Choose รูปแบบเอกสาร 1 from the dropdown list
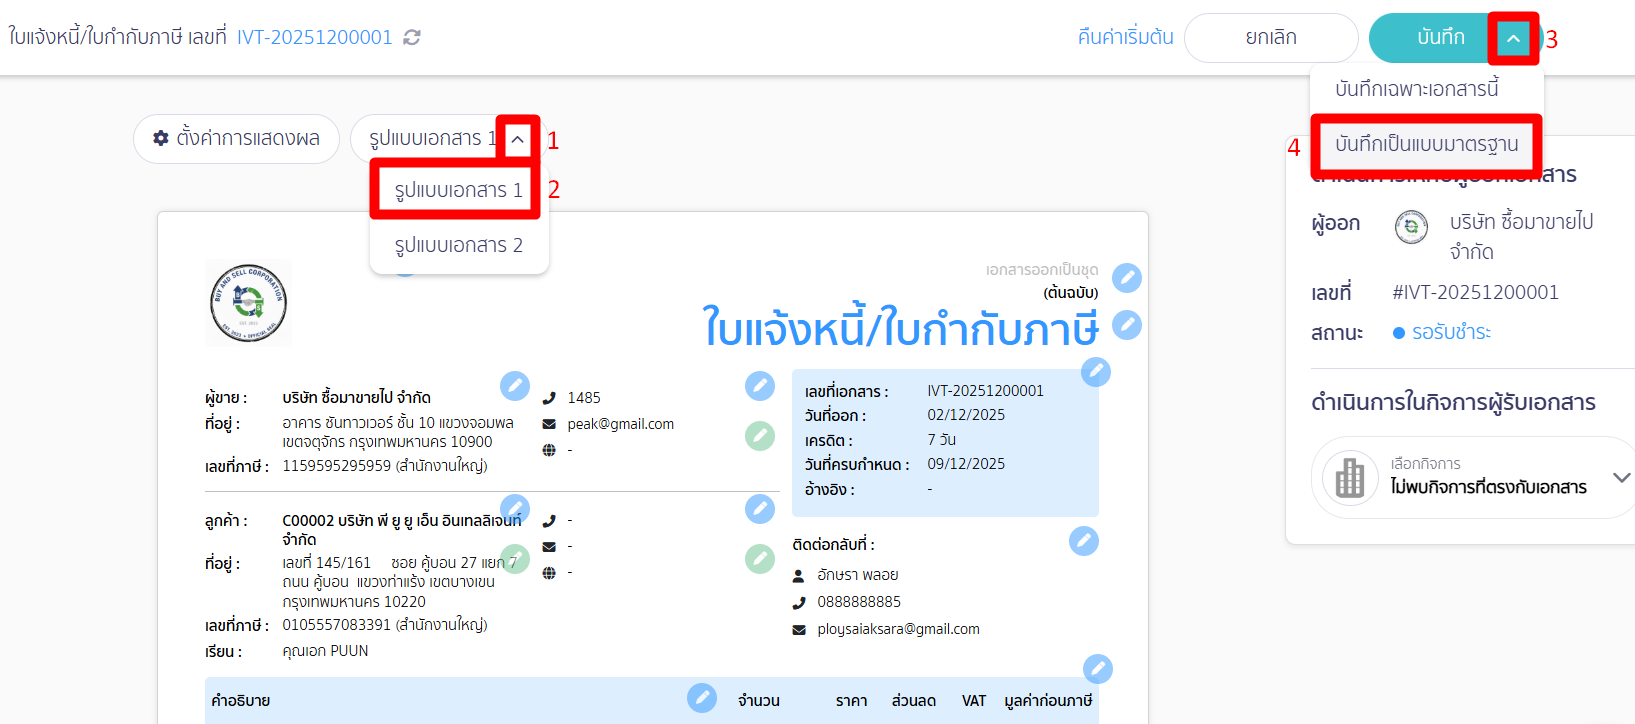1635x724 pixels. 458,190
